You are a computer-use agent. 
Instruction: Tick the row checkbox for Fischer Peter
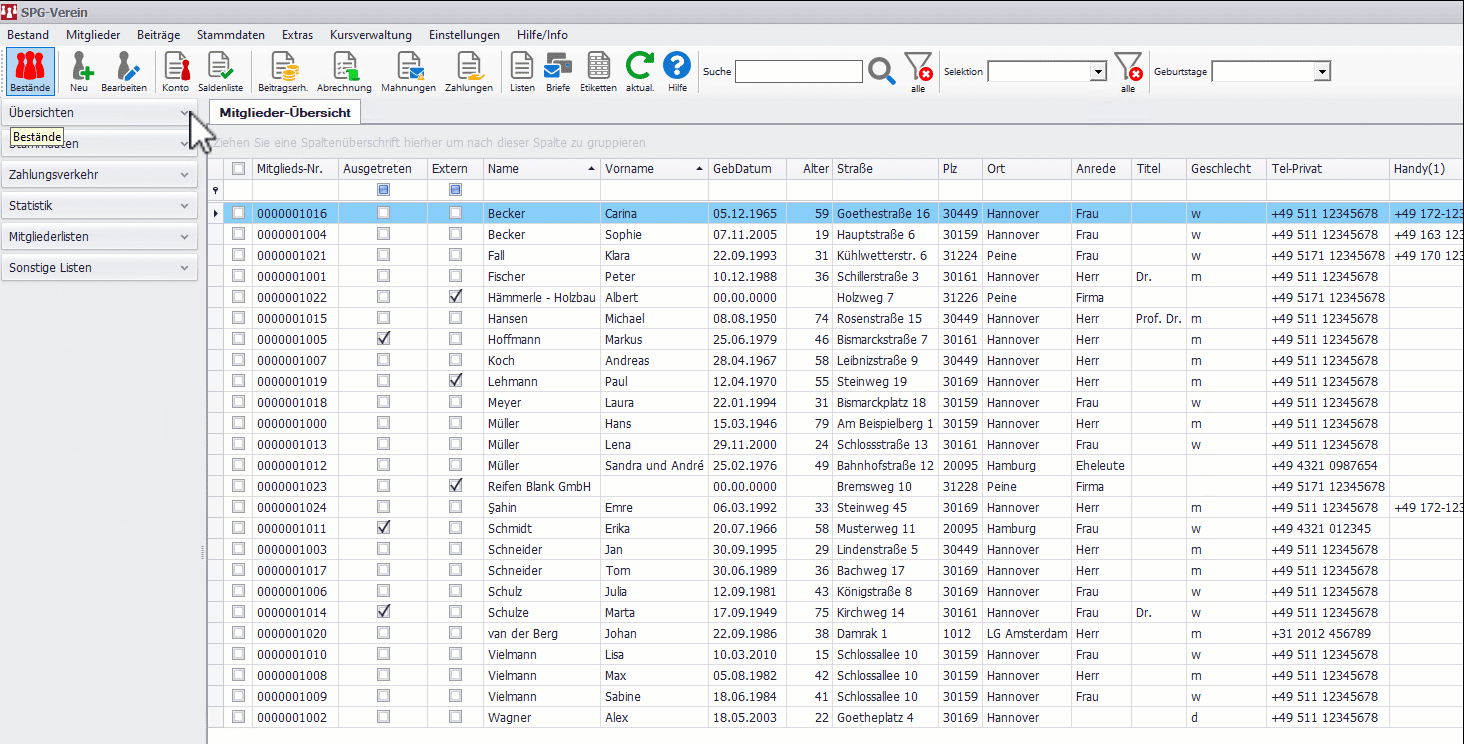pyautogui.click(x=238, y=276)
